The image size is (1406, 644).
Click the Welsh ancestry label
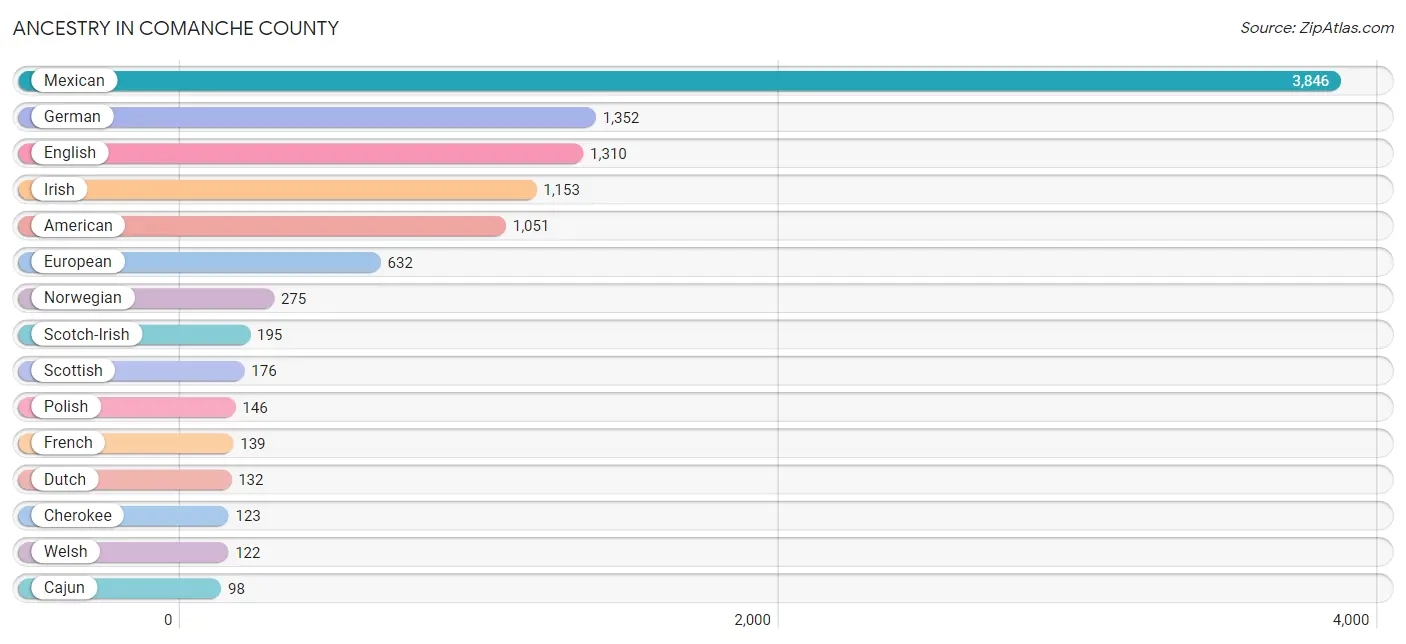tap(66, 552)
